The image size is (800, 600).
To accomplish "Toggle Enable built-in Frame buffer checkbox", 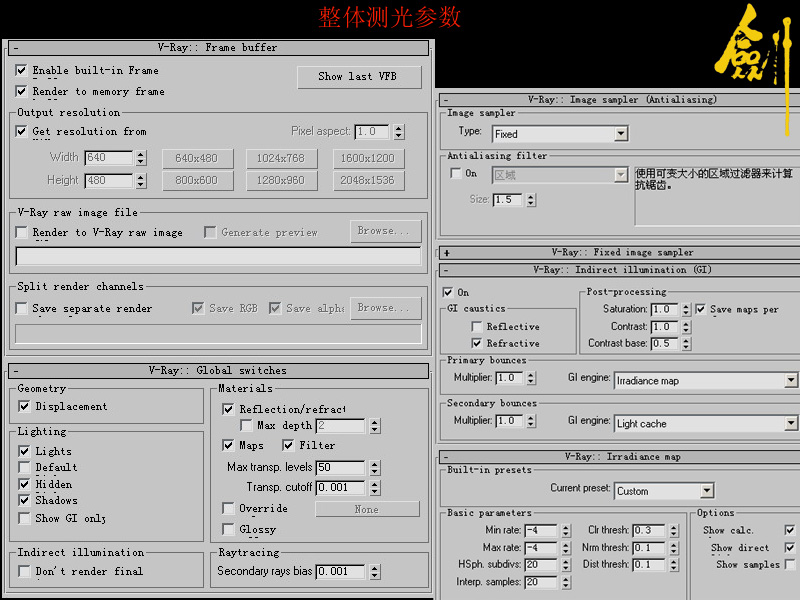I will pos(22,71).
